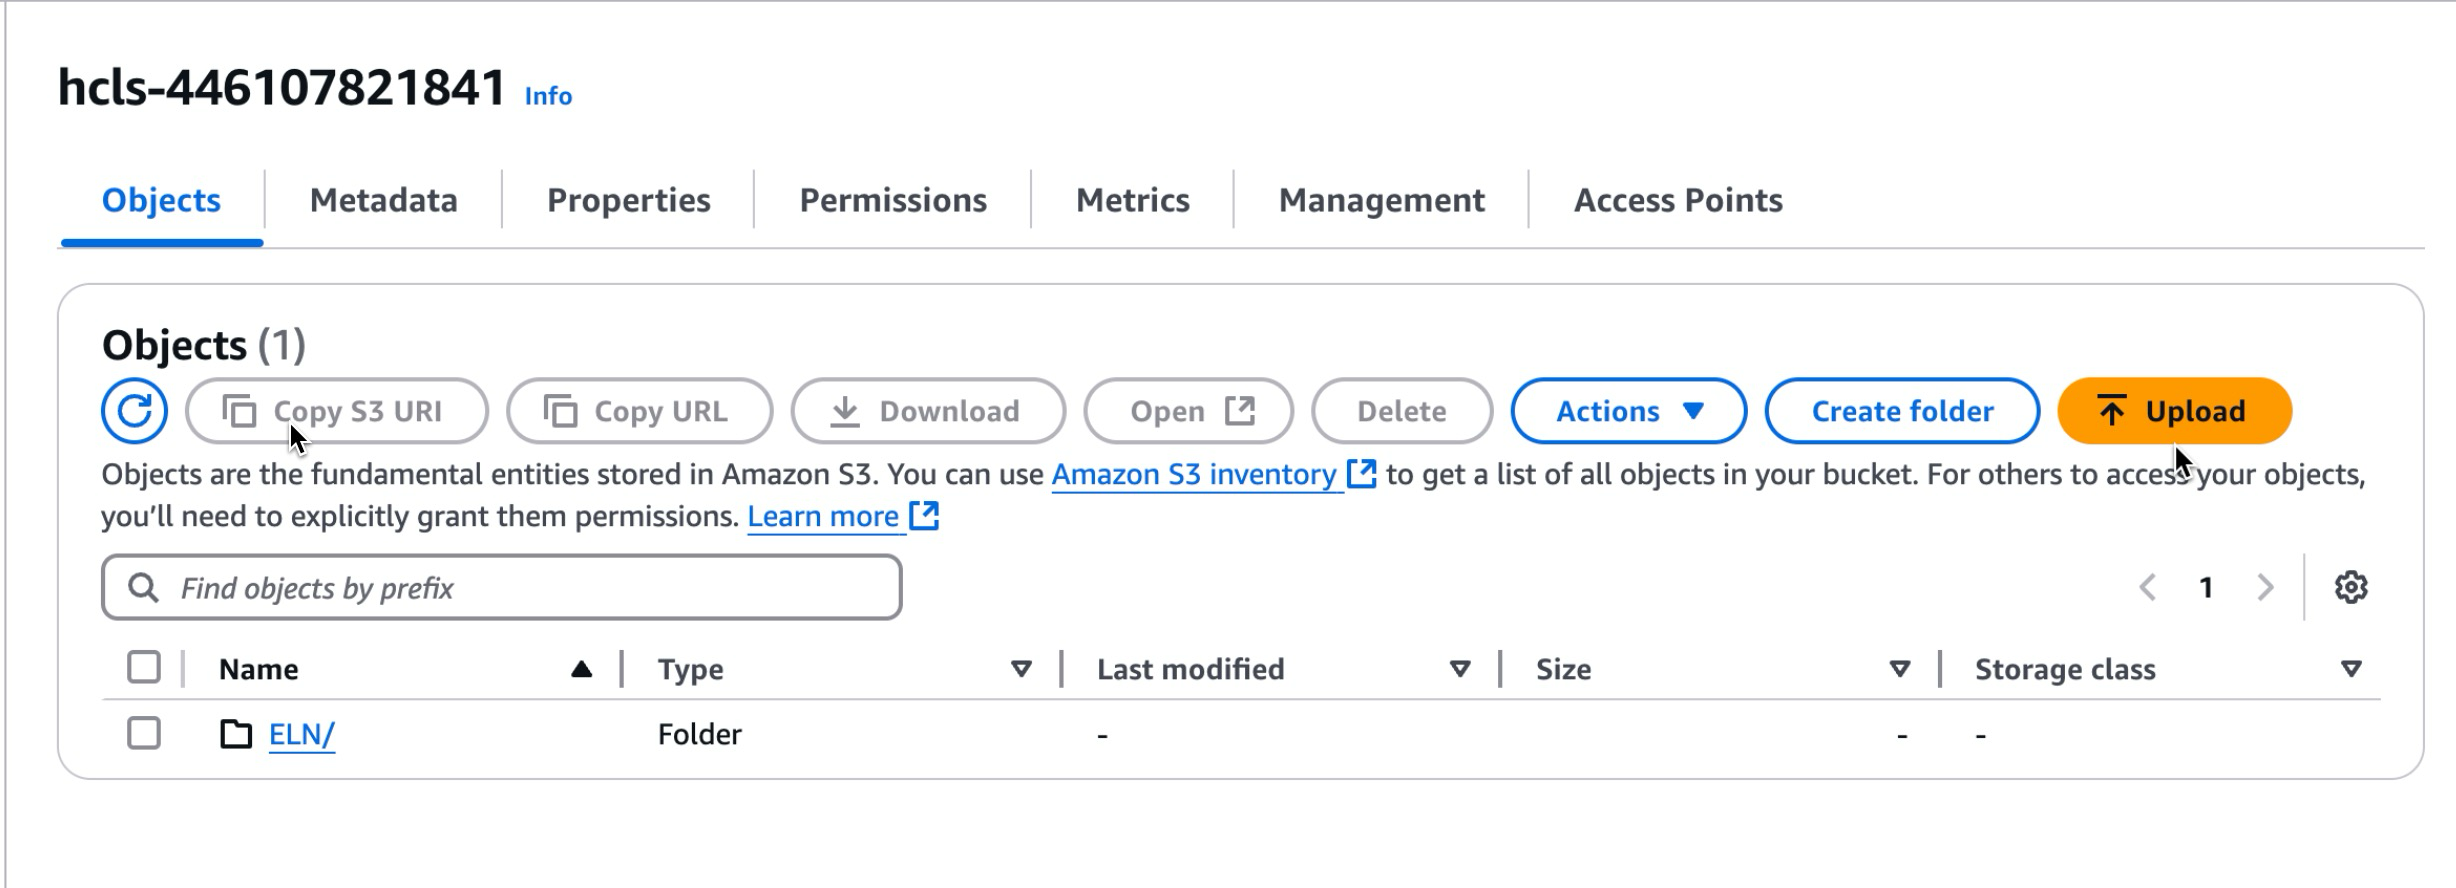Open the Properties tab
The height and width of the screenshot is (888, 2456).
[628, 200]
